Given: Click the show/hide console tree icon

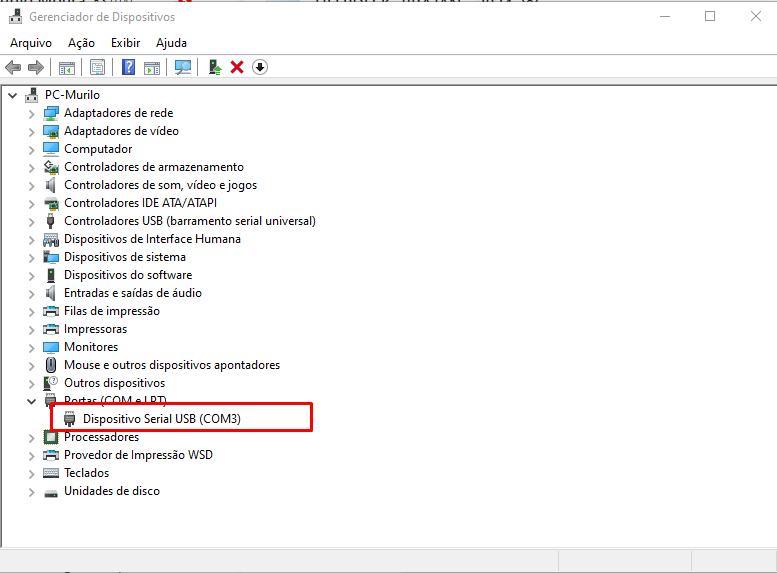Looking at the screenshot, I should point(67,67).
